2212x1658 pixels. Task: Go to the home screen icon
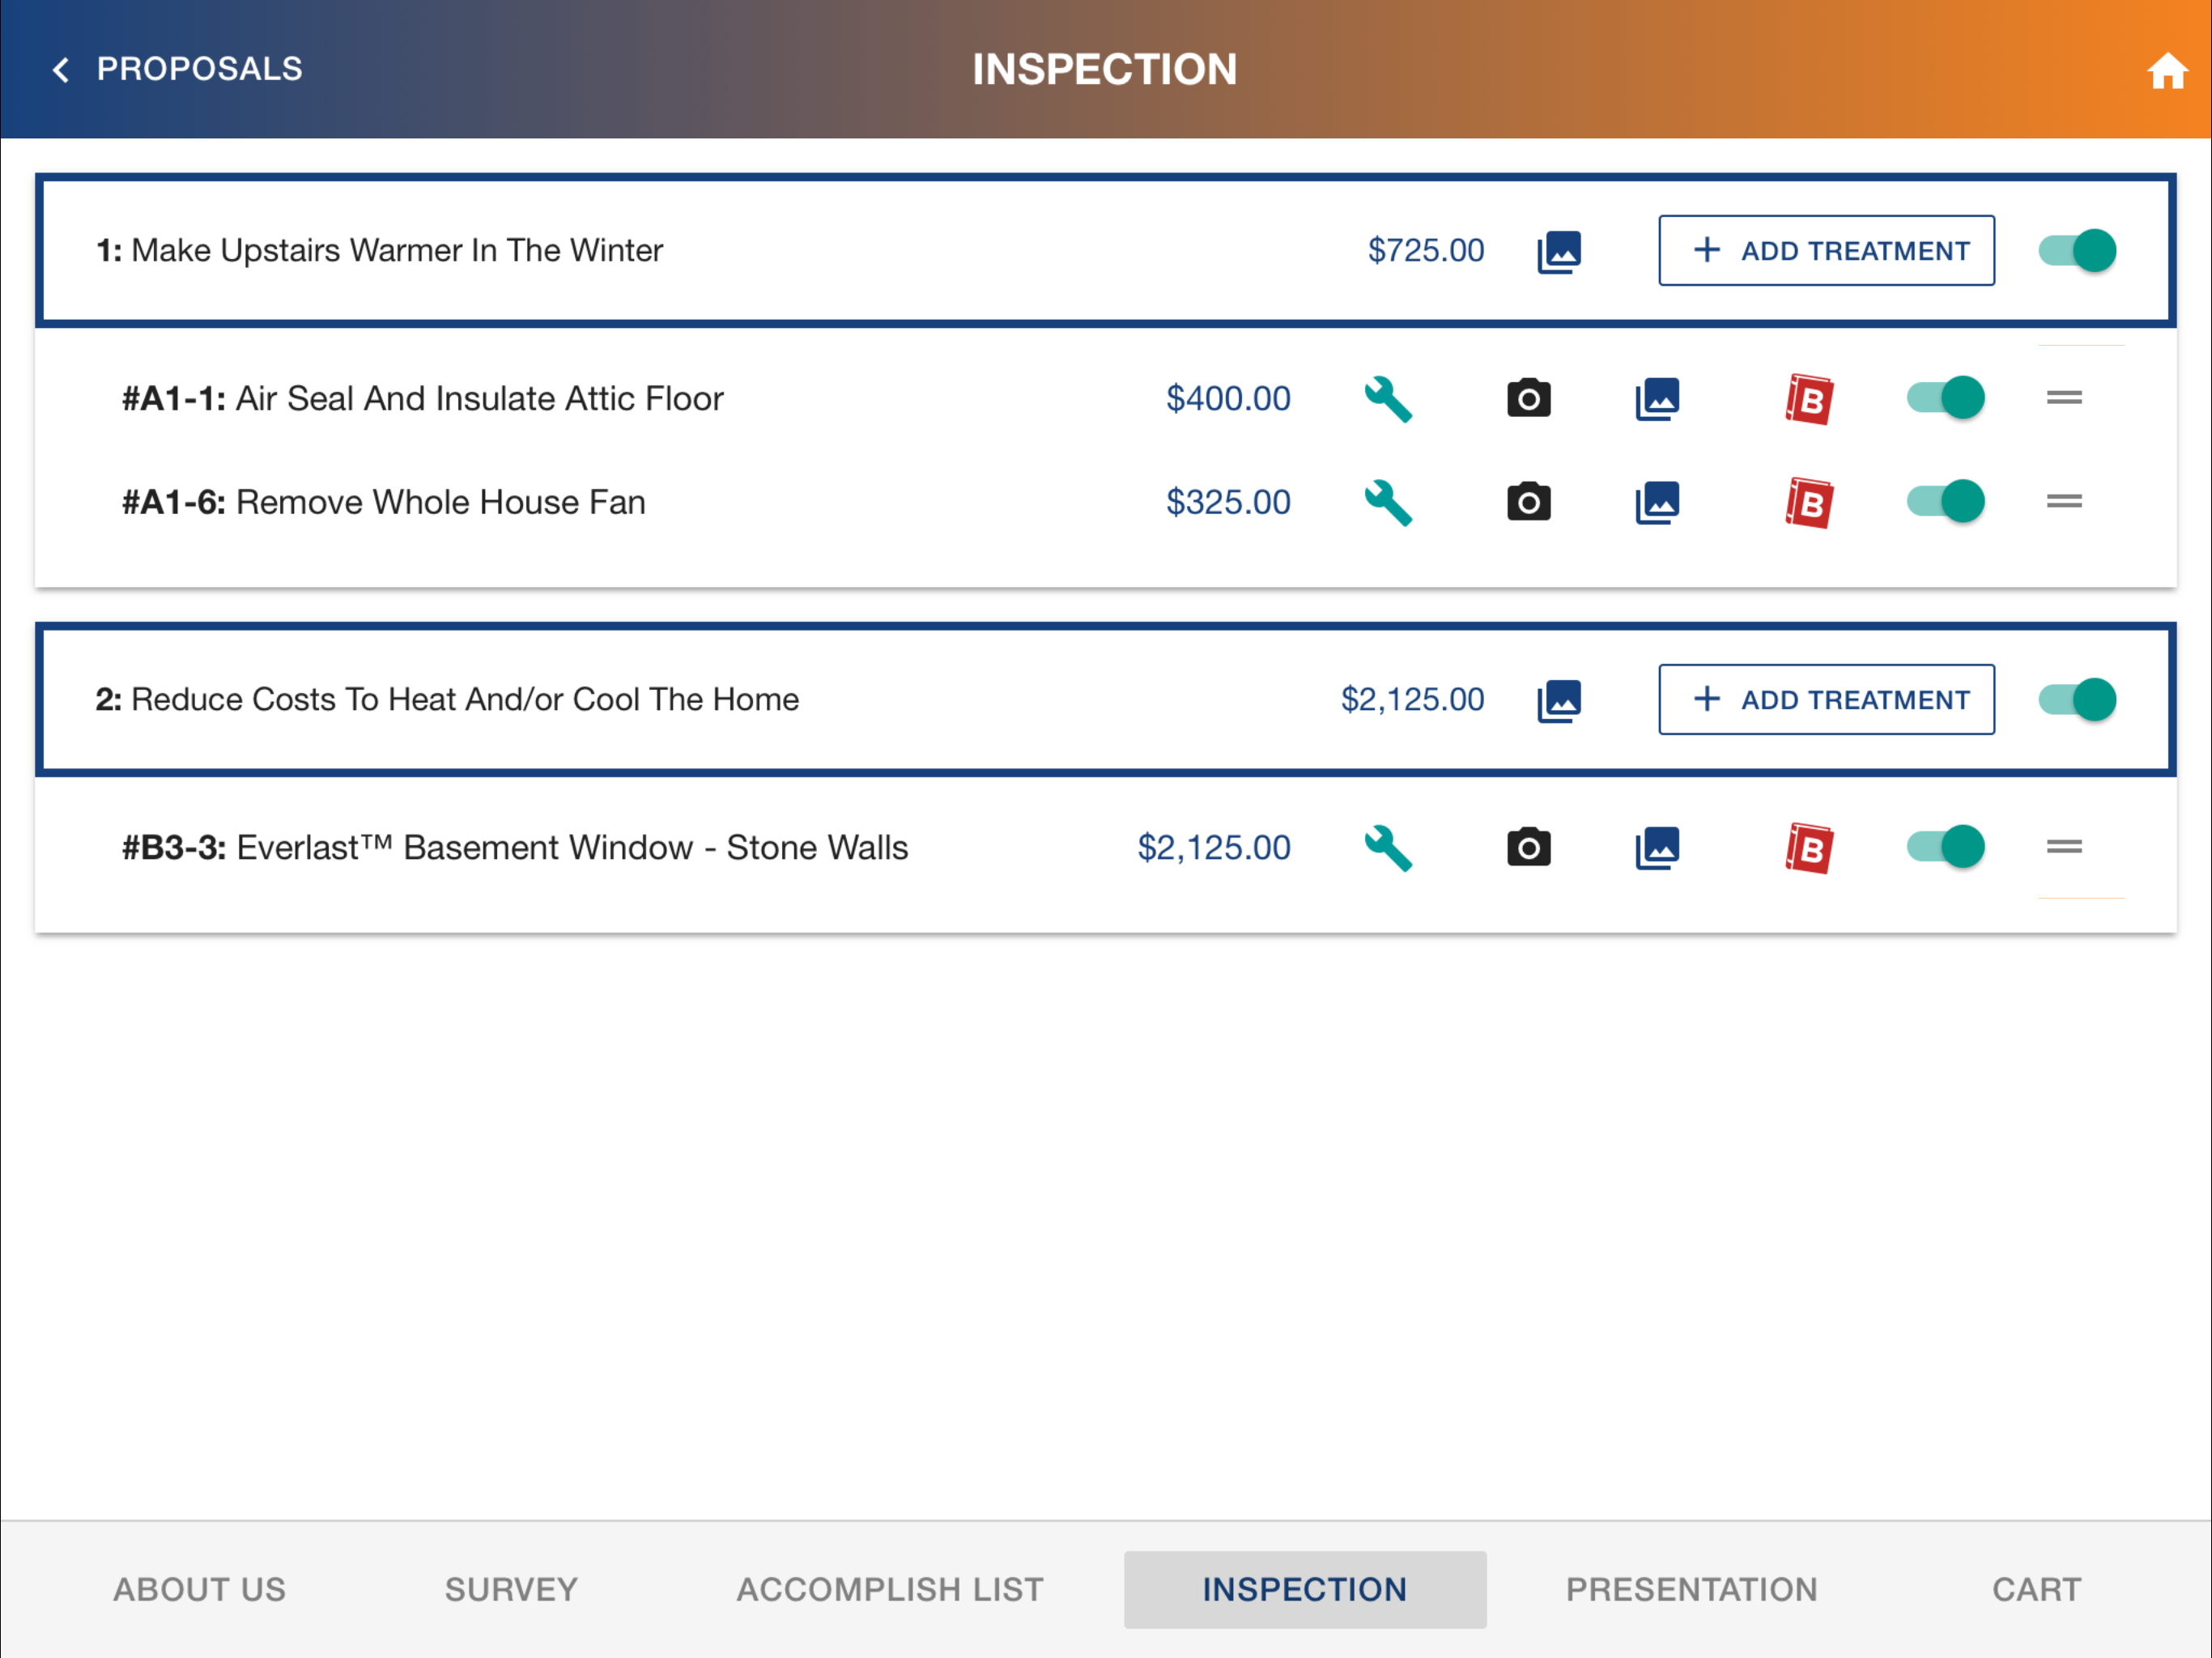[x=2167, y=70]
